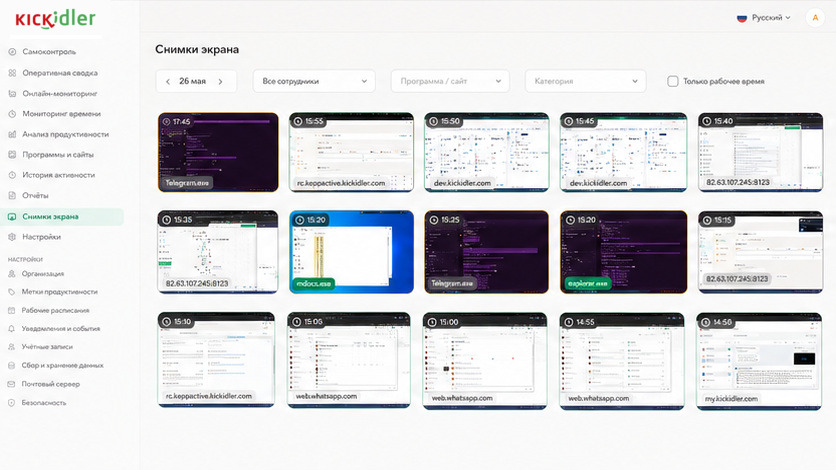Screen dimensions: 836x470
Task: Open Программы и сайты section
Action: pyautogui.click(x=58, y=155)
